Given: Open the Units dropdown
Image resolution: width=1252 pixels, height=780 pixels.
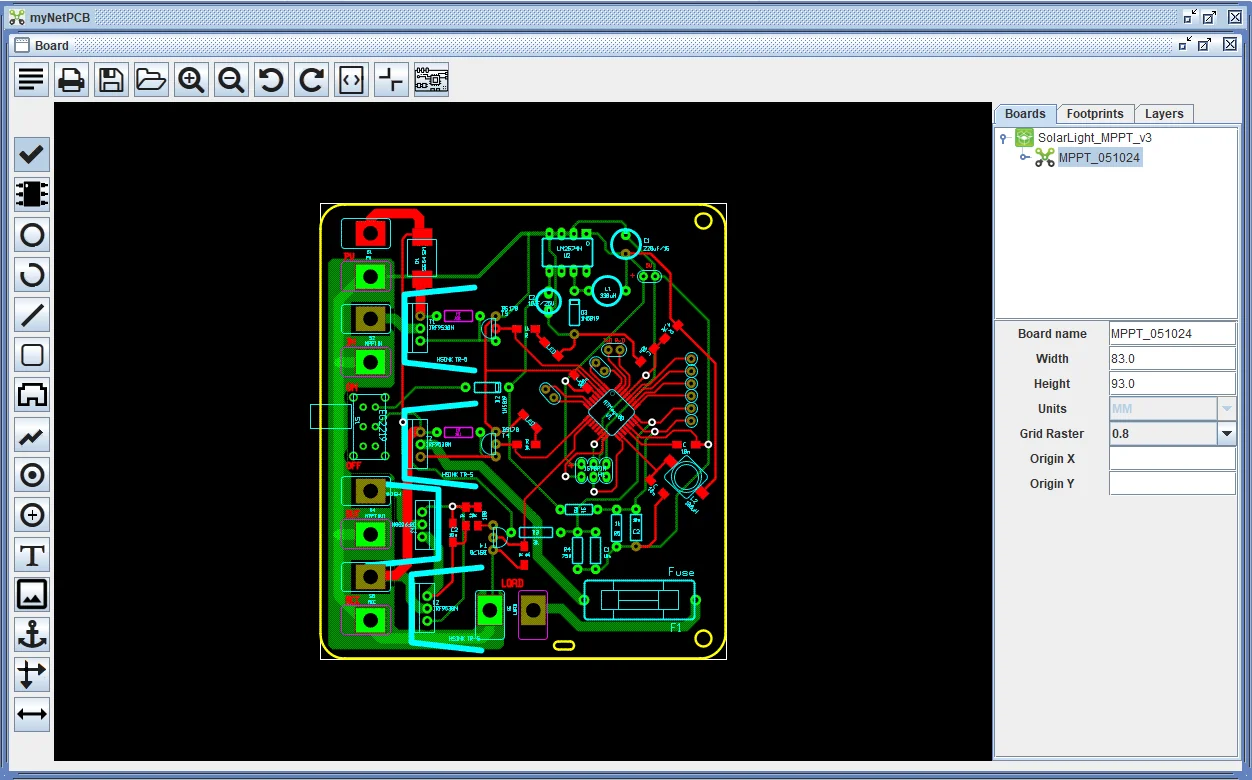Looking at the screenshot, I should tap(1227, 408).
